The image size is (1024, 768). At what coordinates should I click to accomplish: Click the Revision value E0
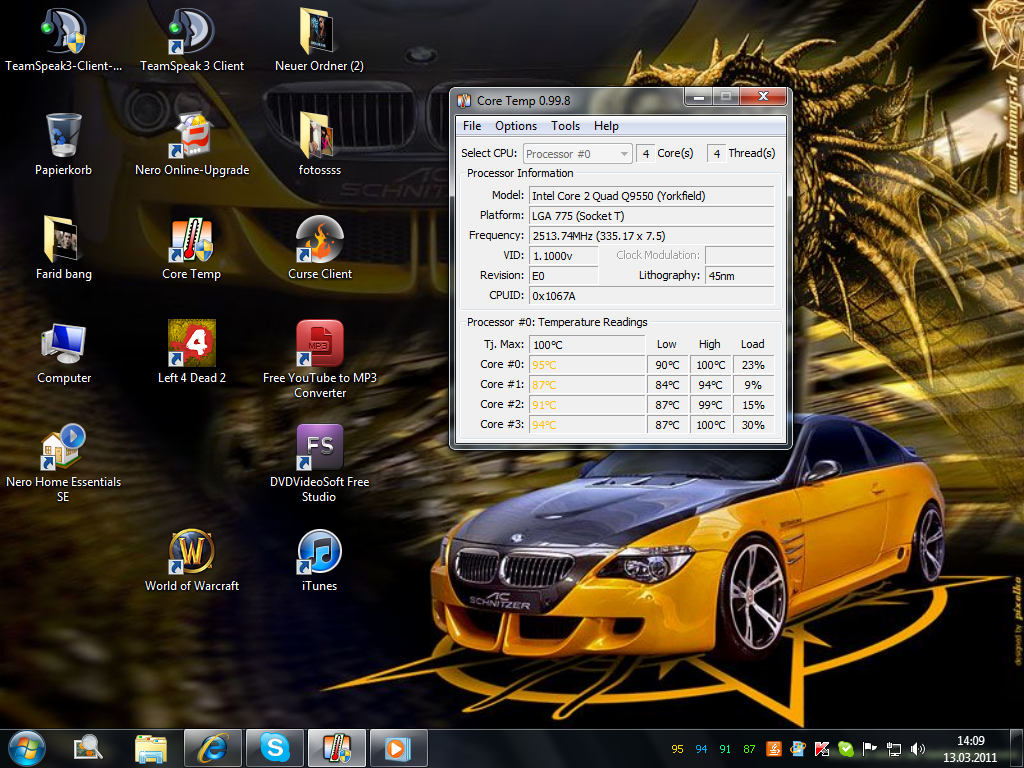pyautogui.click(x=564, y=276)
